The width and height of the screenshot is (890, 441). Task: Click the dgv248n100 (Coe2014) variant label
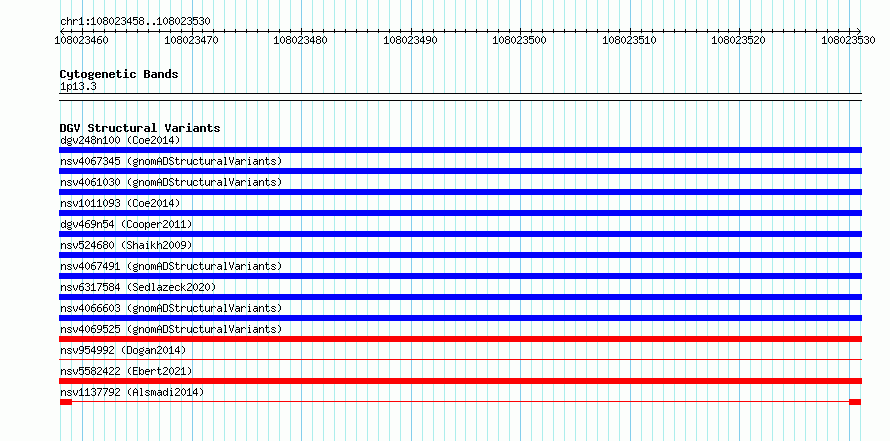[x=120, y=140]
